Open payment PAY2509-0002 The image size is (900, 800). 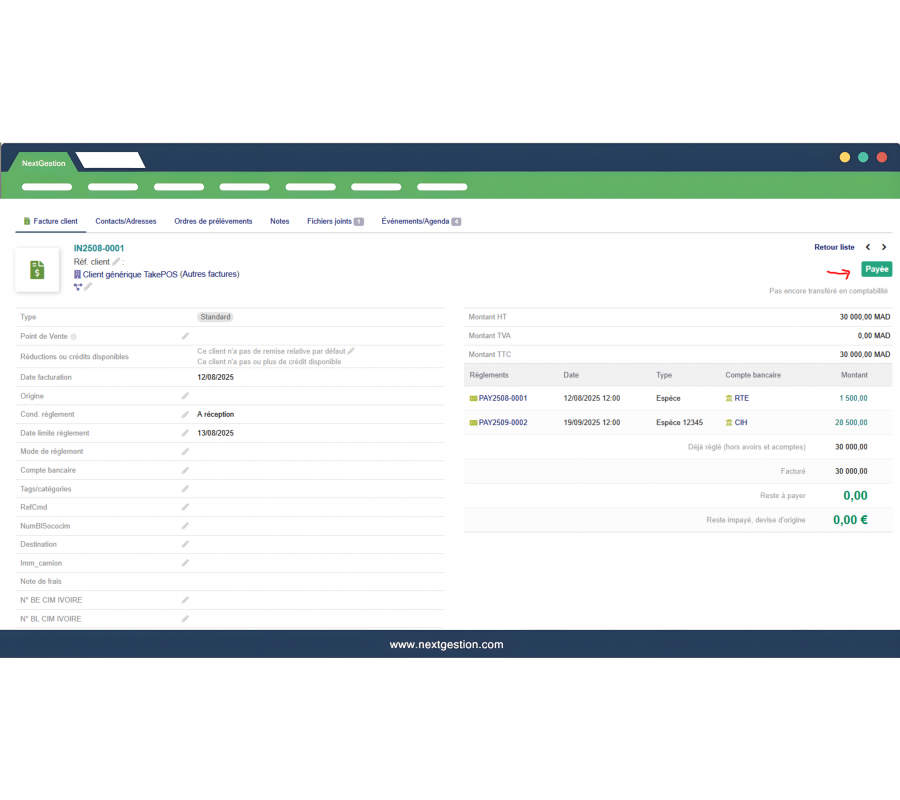(x=502, y=422)
